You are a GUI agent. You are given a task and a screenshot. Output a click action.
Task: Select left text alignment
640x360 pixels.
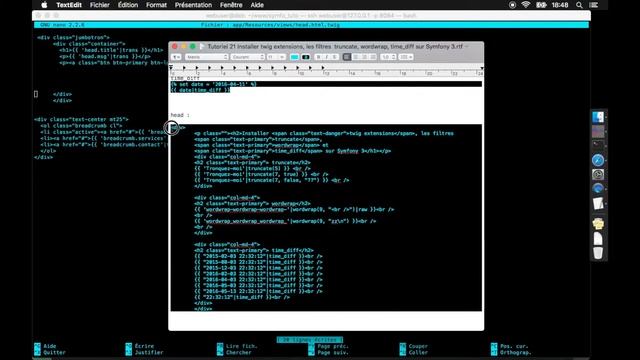pos(347,57)
